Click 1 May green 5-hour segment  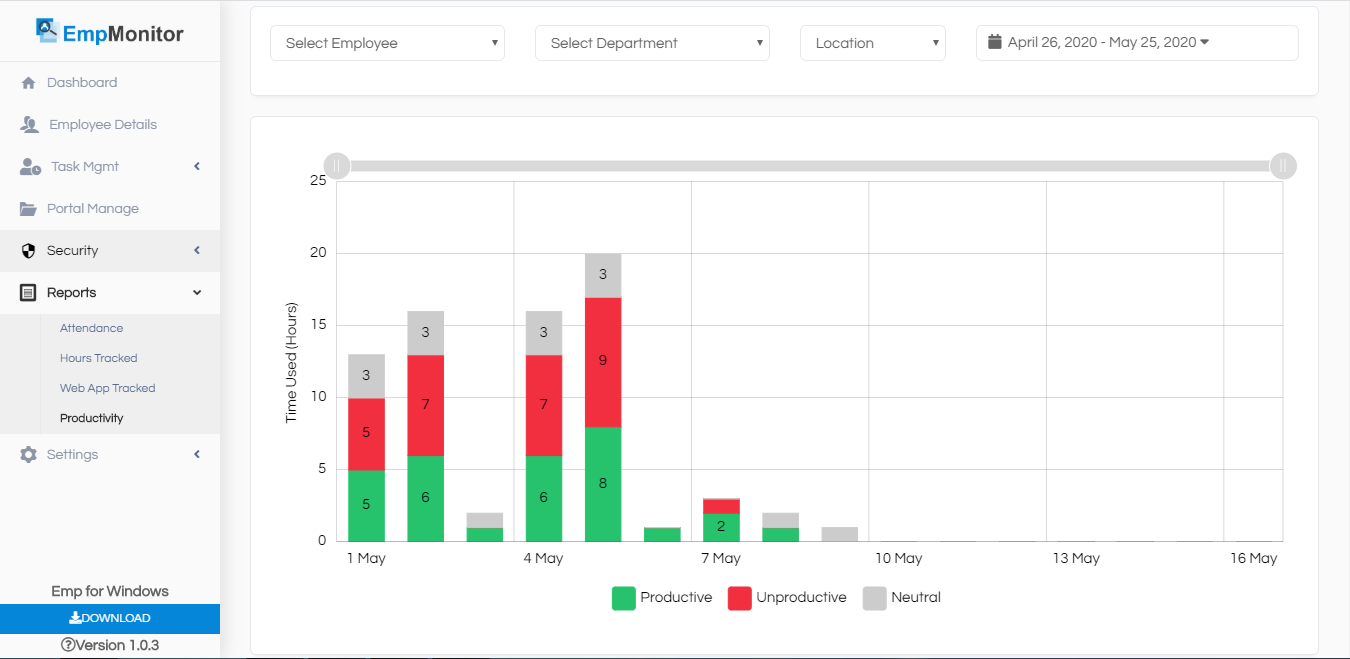366,505
